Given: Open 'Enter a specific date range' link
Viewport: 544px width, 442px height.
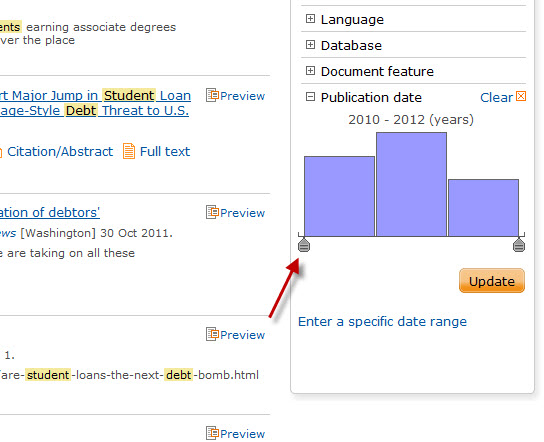Looking at the screenshot, I should (x=382, y=322).
